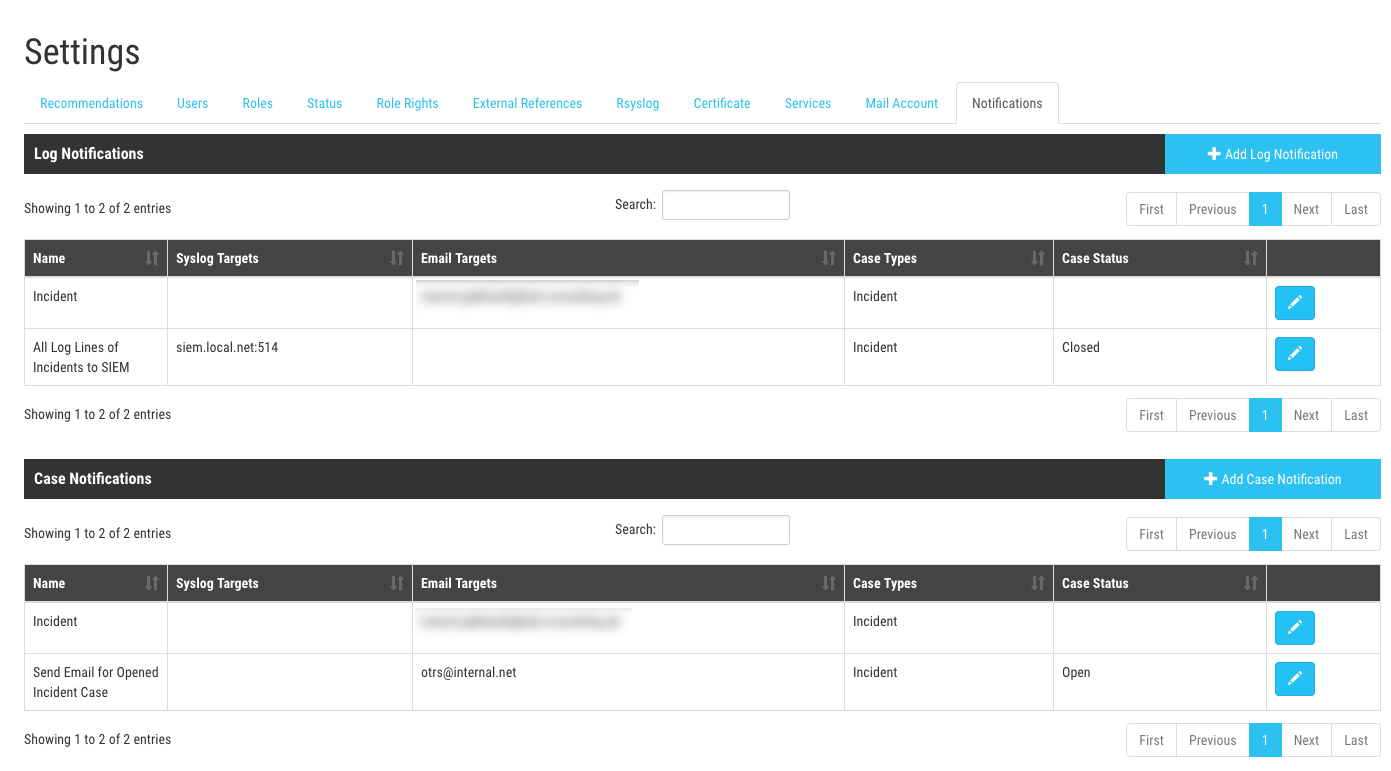Click Add Log Notification button
This screenshot has height=771, width=1391.
coord(1272,154)
